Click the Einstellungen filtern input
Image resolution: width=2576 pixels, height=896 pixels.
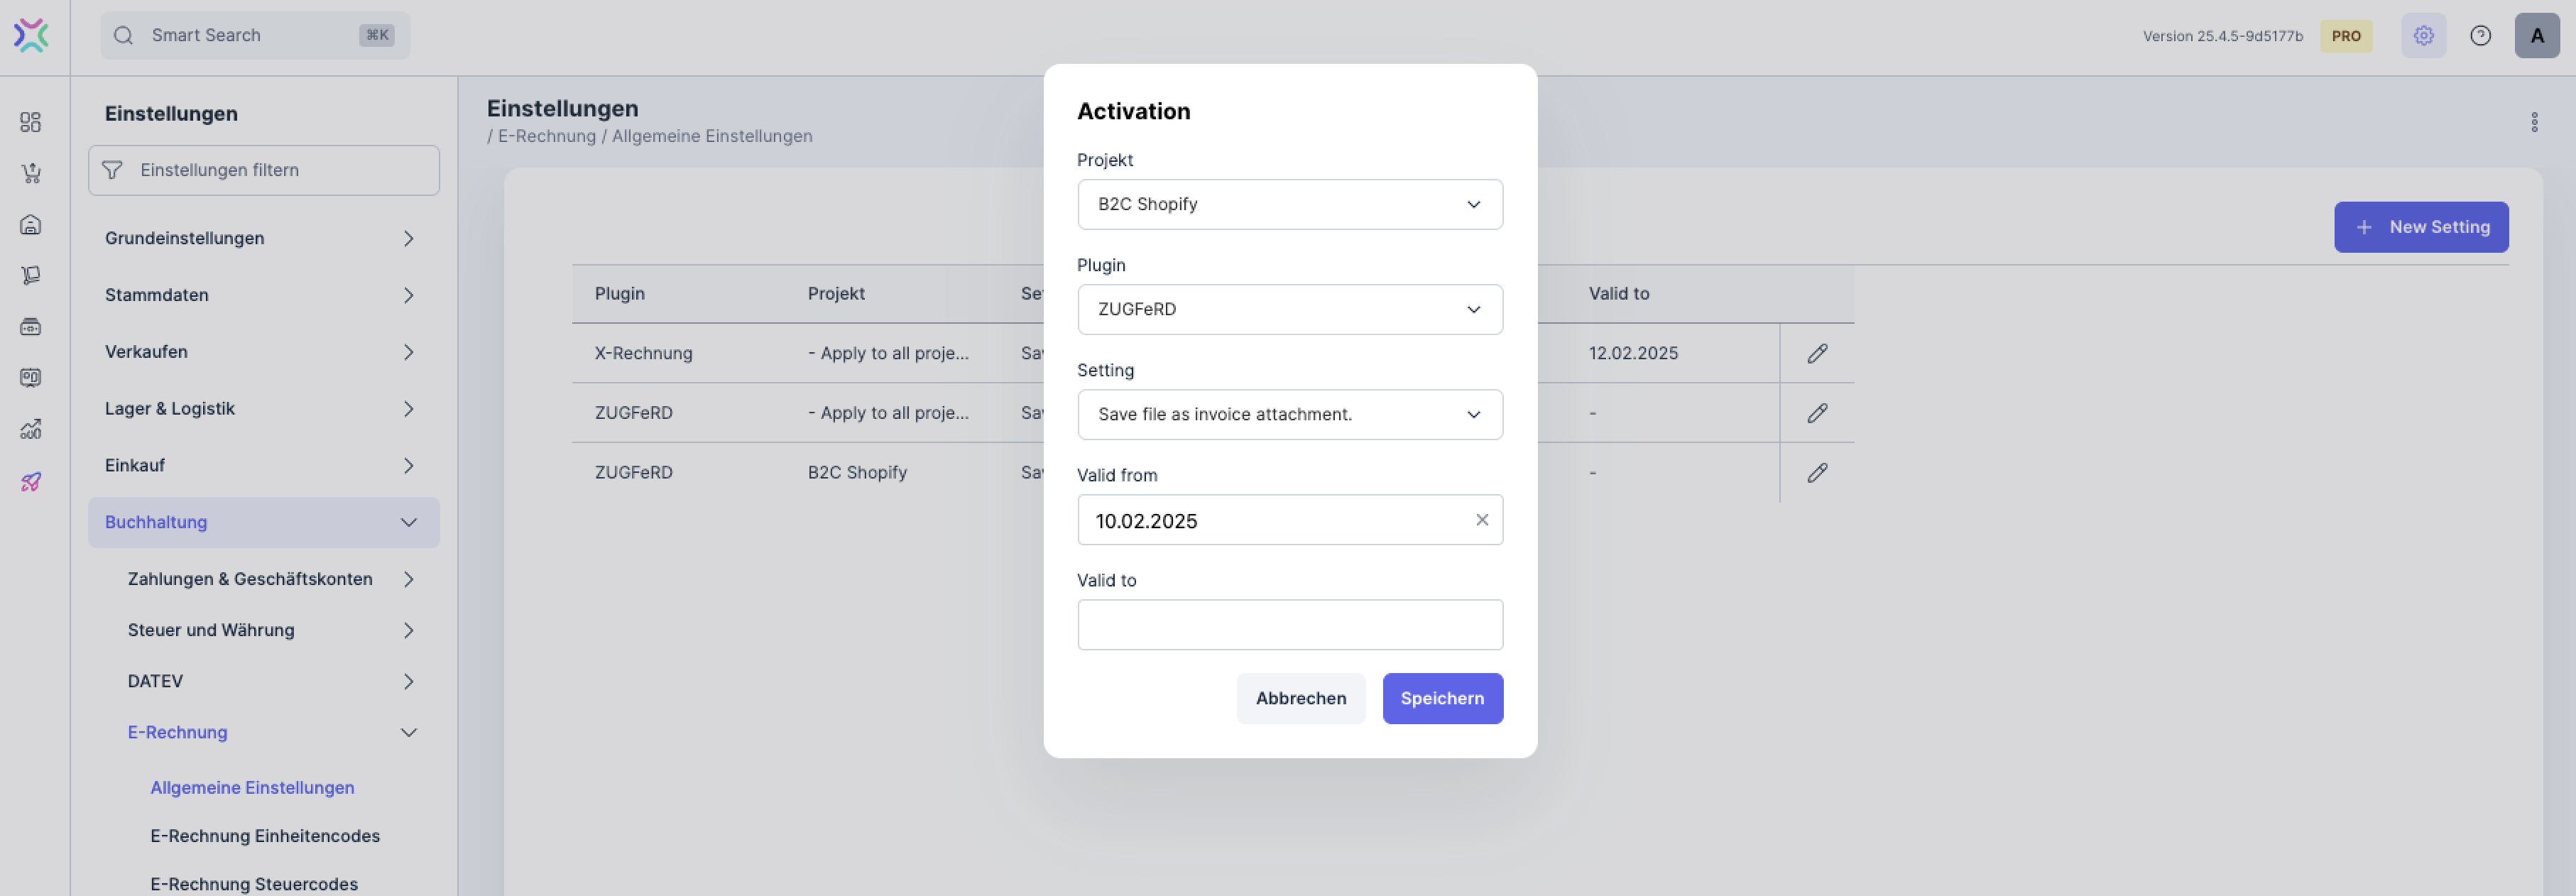tap(280, 170)
